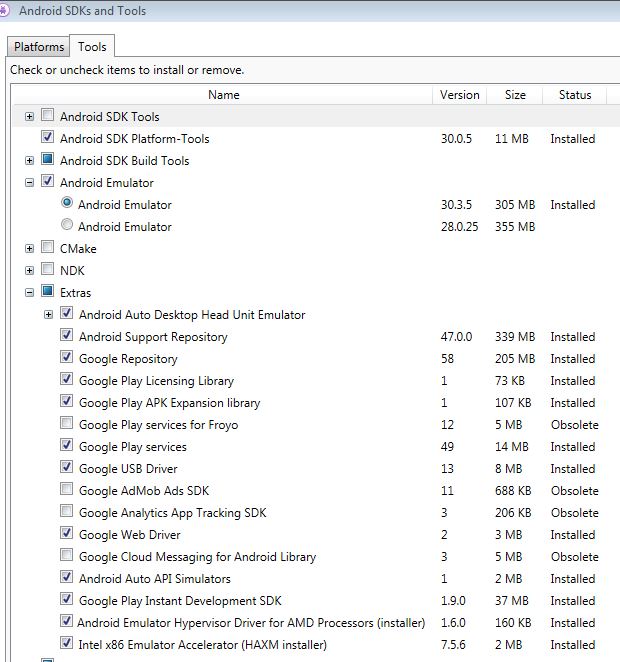Expand the Android SDK Tools node
The image size is (620, 662).
point(29,117)
